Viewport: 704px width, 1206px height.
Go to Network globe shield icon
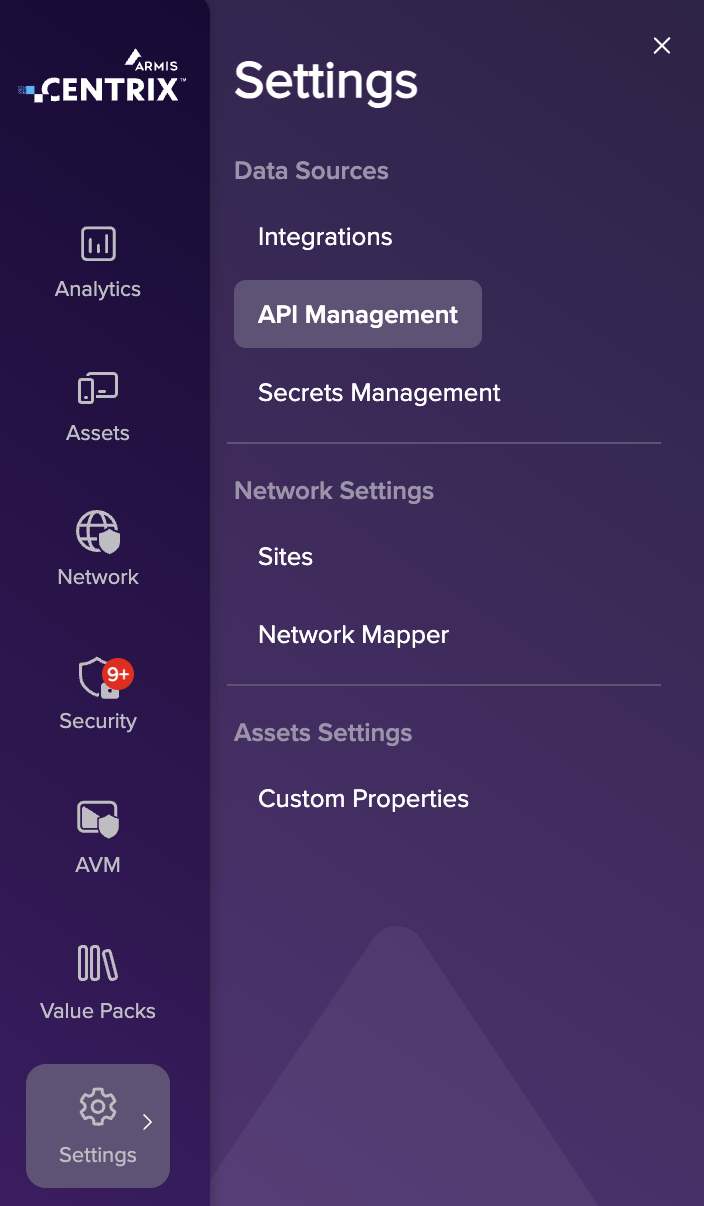coord(98,532)
